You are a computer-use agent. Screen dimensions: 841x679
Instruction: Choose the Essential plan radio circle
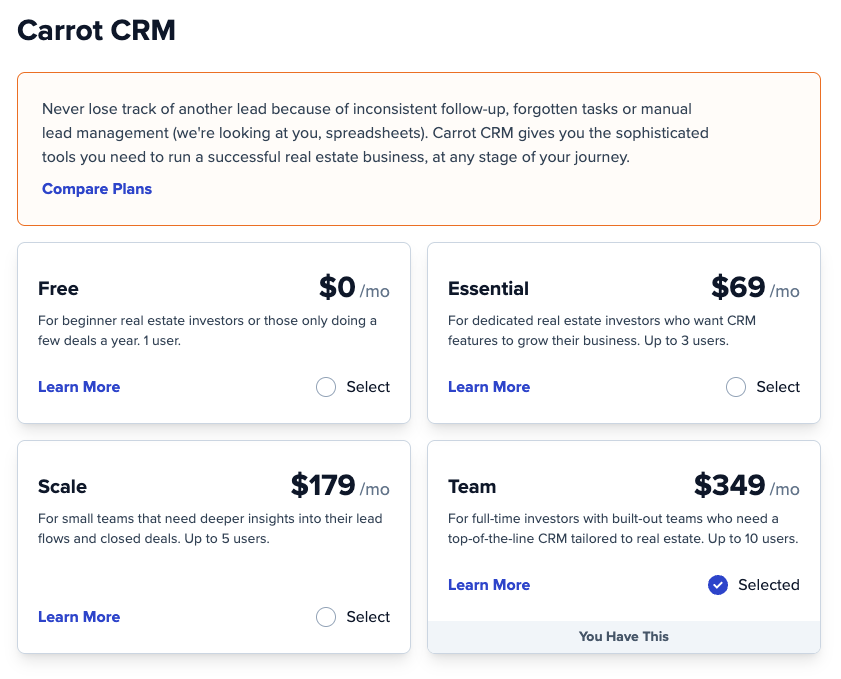coord(735,387)
